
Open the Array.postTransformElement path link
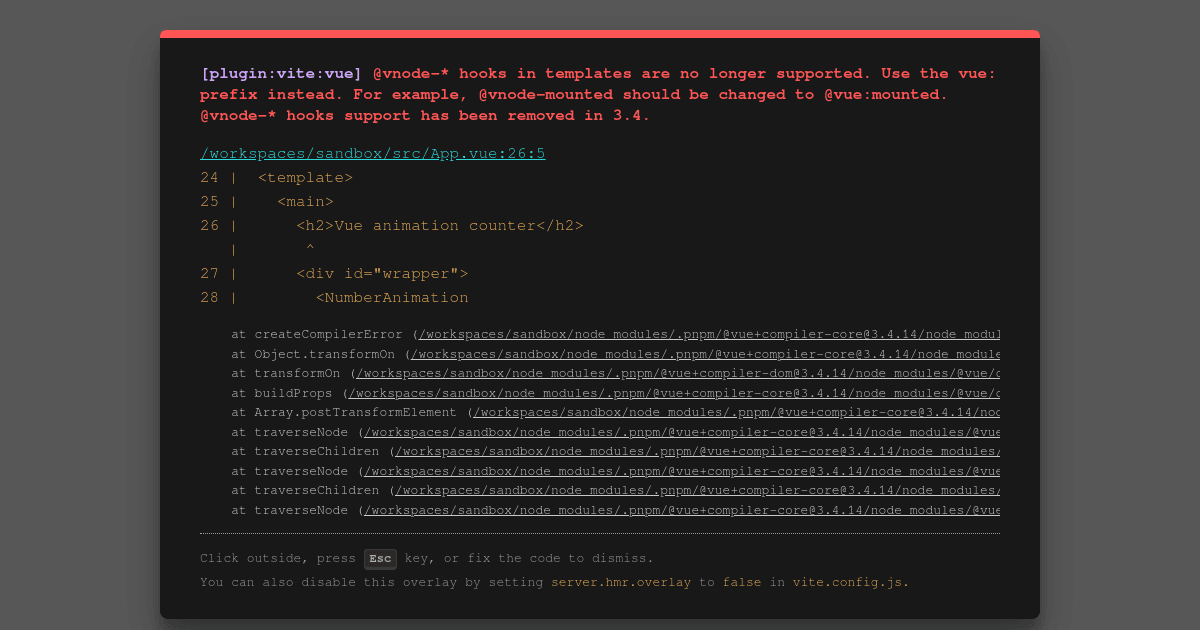click(737, 412)
